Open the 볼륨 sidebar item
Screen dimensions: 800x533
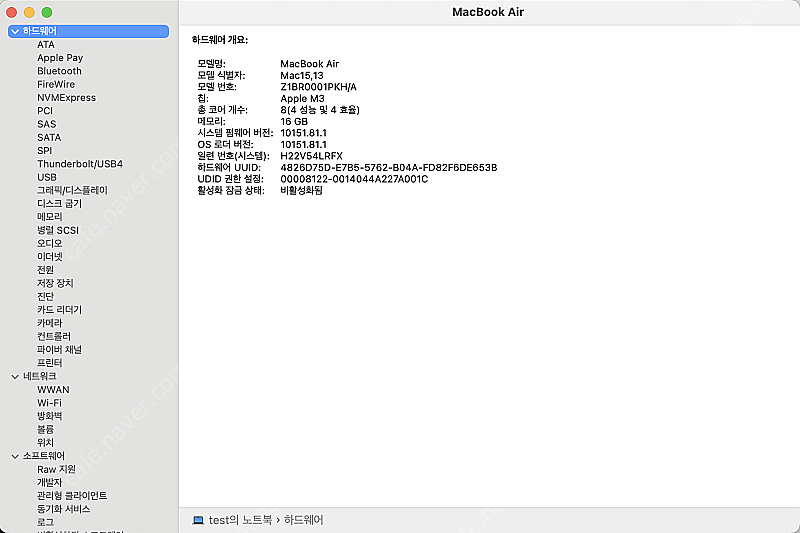point(45,429)
